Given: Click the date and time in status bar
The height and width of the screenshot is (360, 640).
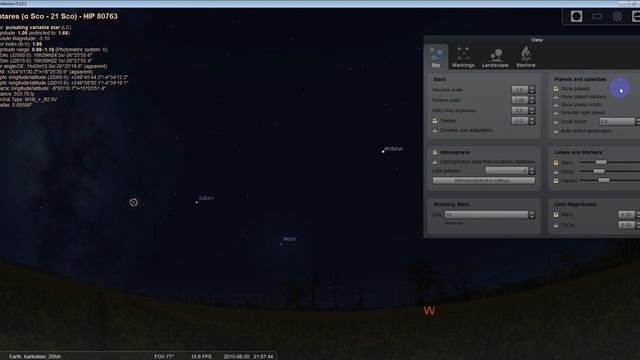Looking at the screenshot, I should [248, 356].
